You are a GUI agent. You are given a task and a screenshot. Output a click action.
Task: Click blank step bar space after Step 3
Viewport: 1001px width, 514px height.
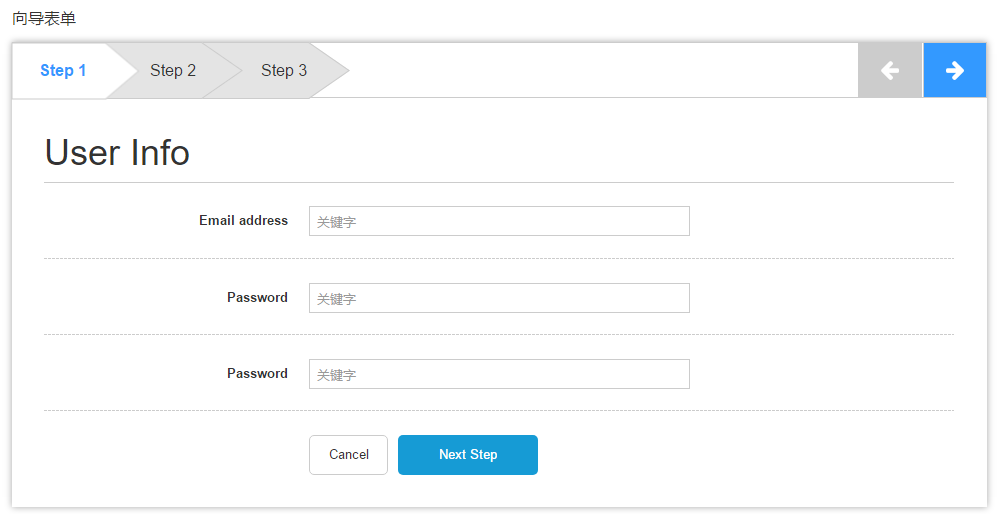(x=600, y=70)
